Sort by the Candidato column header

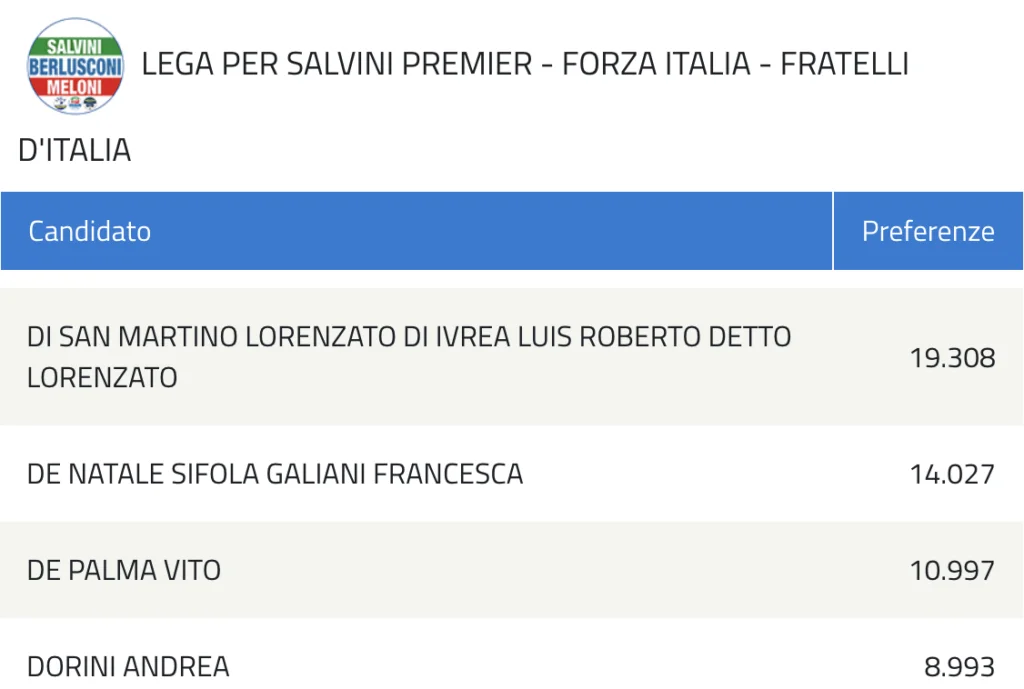(x=90, y=231)
